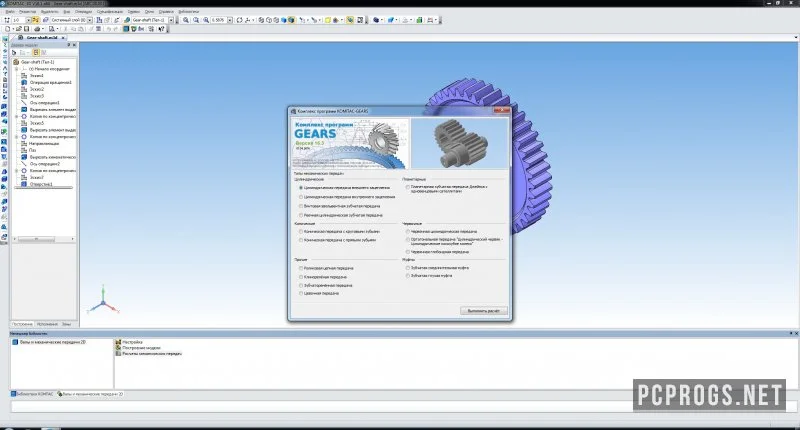
Task: Open the step value 1.0 dropdown
Action: click(x=29, y=20)
